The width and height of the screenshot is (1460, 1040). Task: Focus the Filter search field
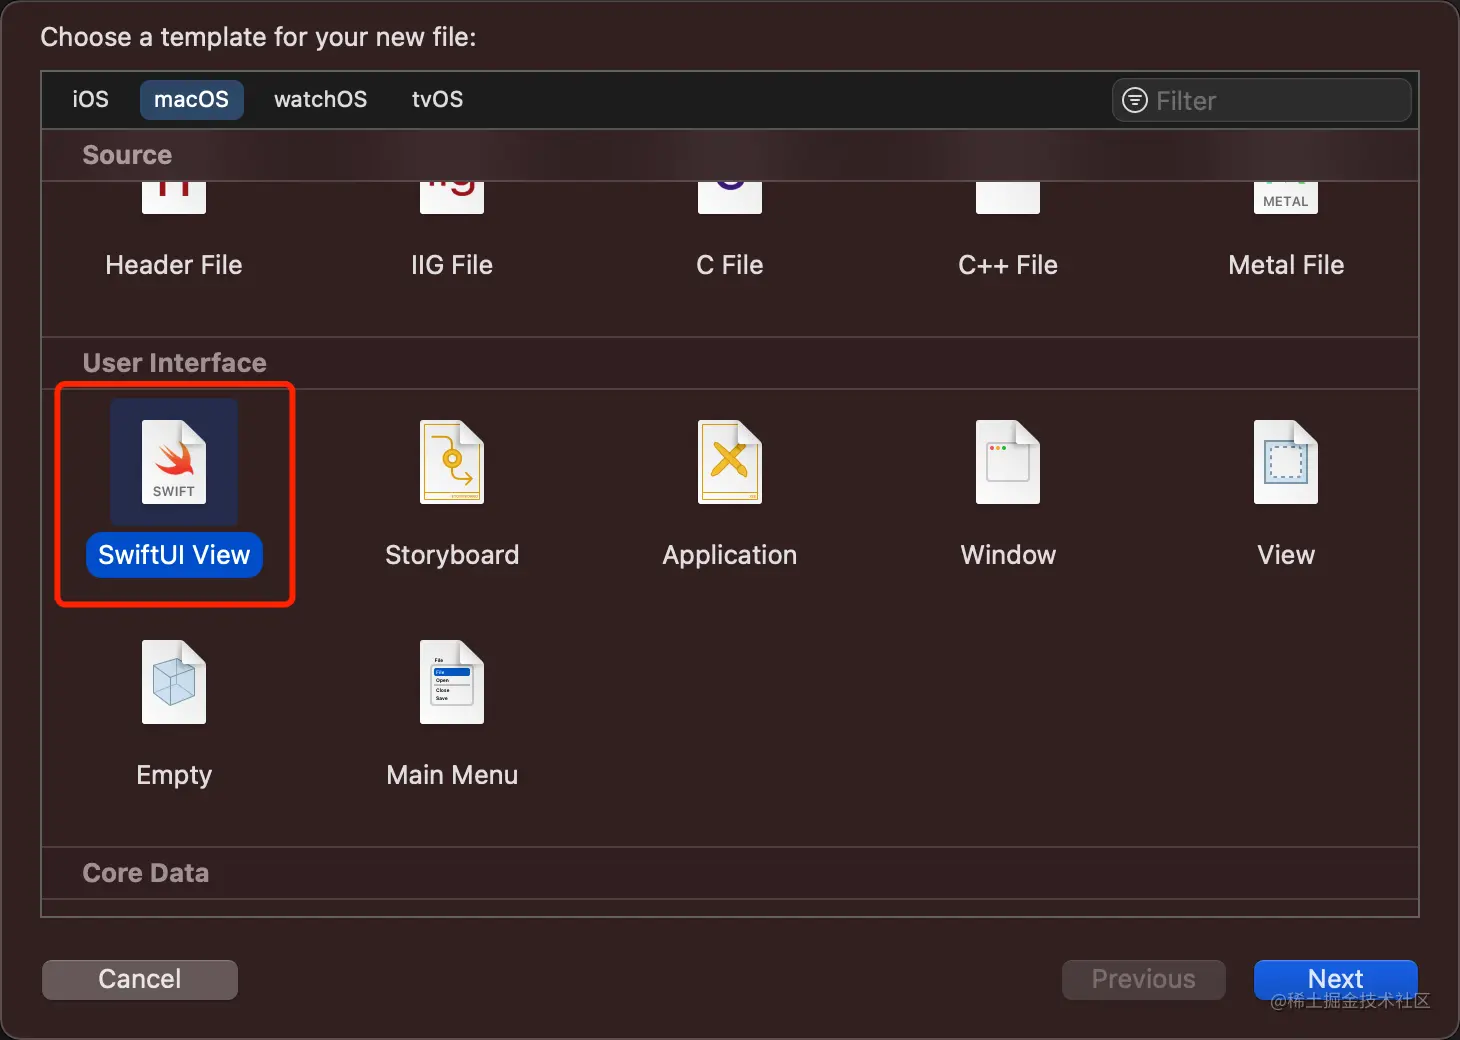pyautogui.click(x=1262, y=100)
